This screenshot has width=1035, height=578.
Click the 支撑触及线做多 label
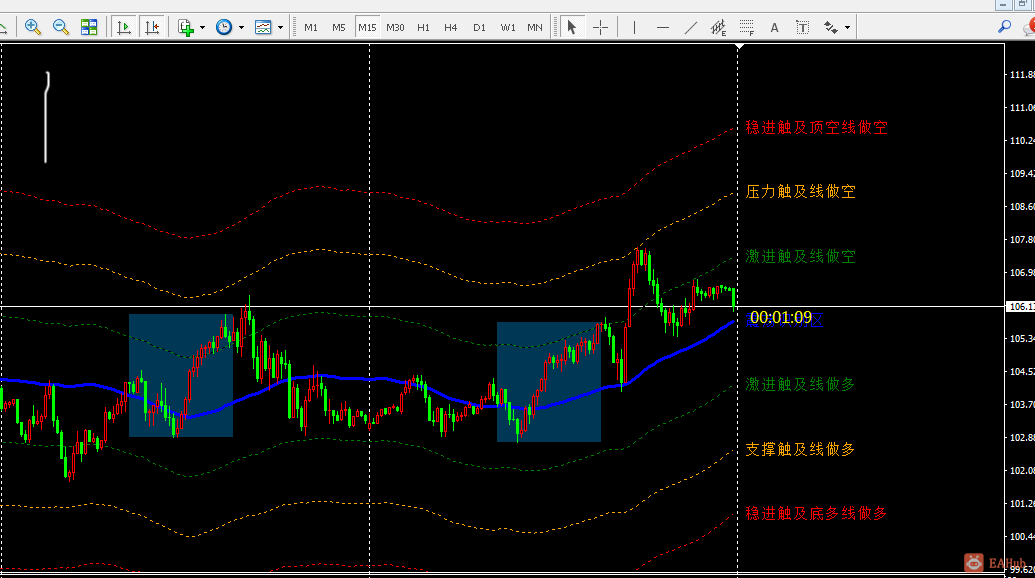801,449
